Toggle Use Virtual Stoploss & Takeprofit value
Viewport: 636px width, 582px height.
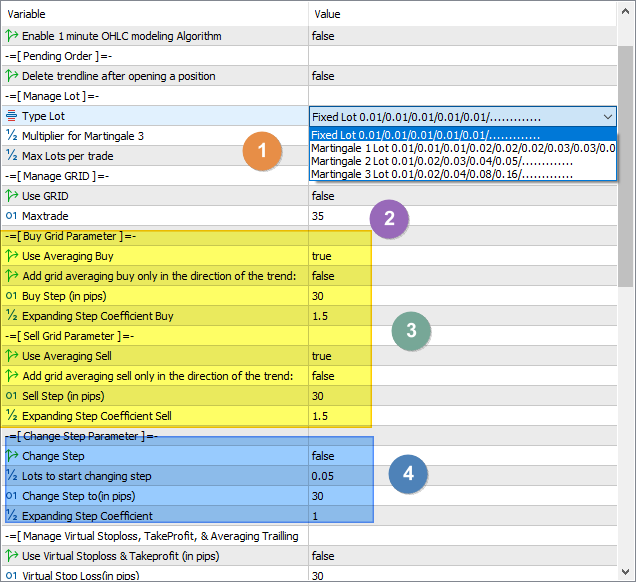(x=323, y=556)
